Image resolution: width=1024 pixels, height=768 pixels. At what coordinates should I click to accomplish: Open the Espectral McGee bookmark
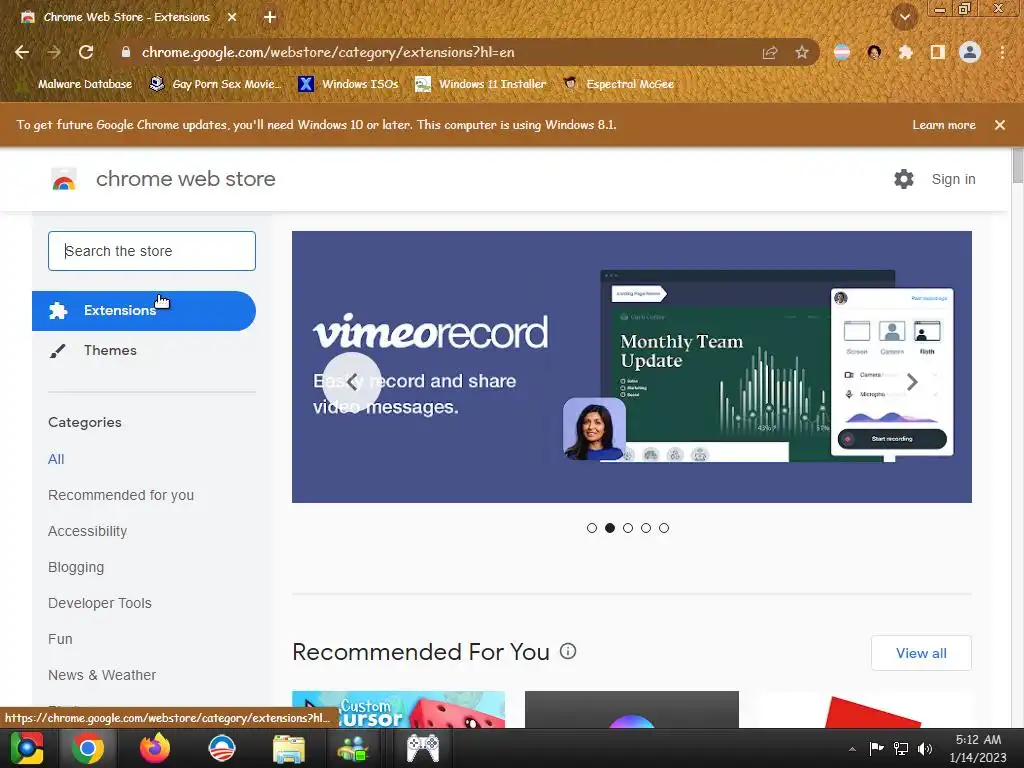619,84
